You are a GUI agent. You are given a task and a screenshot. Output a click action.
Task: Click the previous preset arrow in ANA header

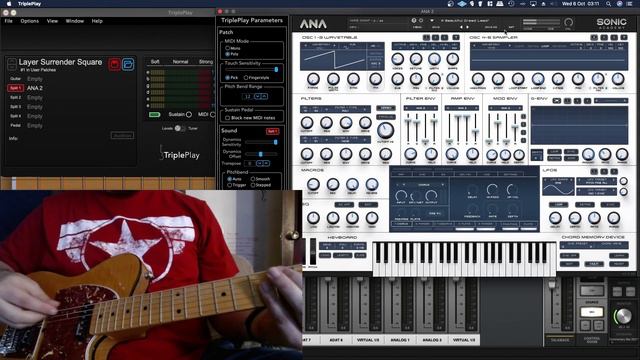coord(462,27)
